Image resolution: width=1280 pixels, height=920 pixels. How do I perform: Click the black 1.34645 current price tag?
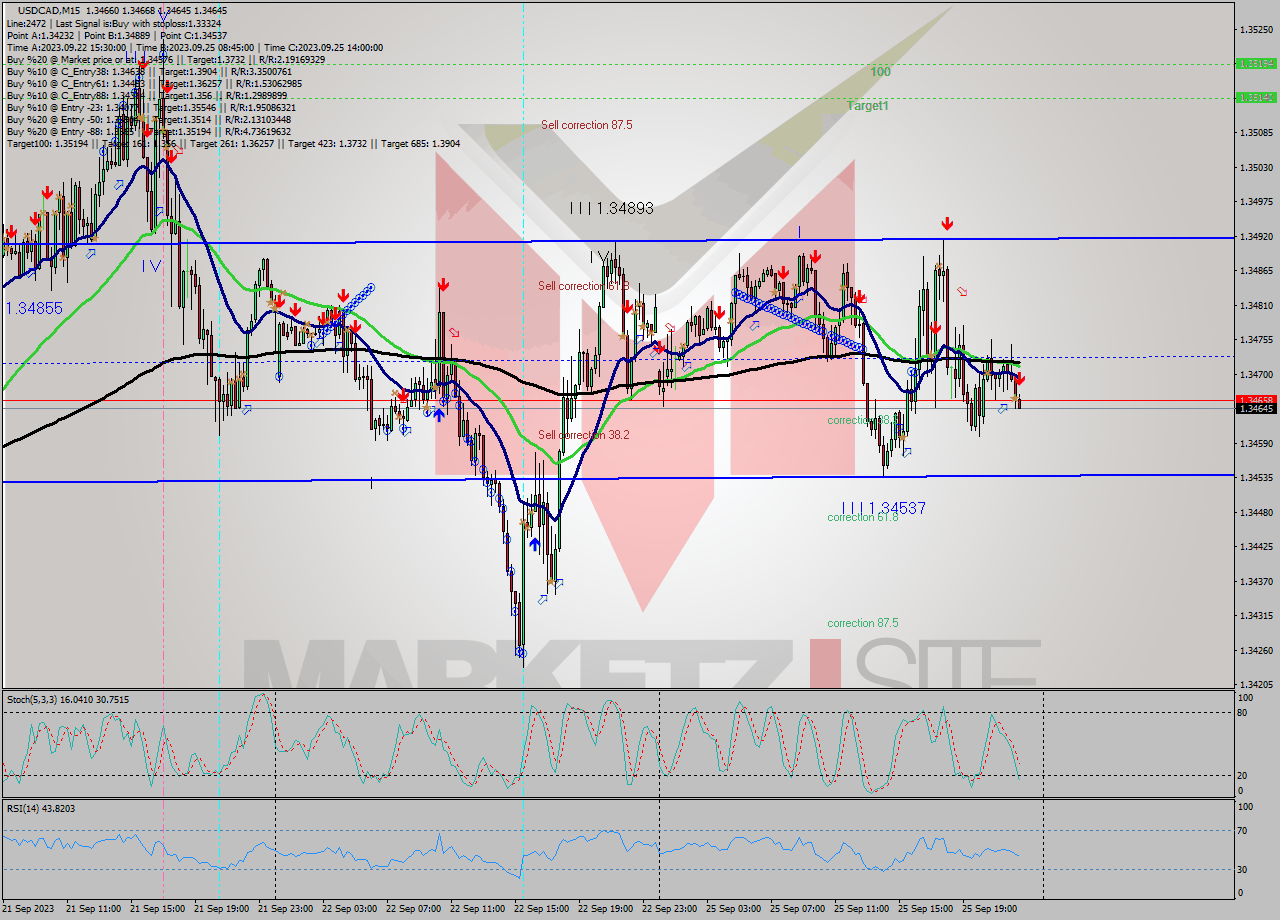(1255, 408)
